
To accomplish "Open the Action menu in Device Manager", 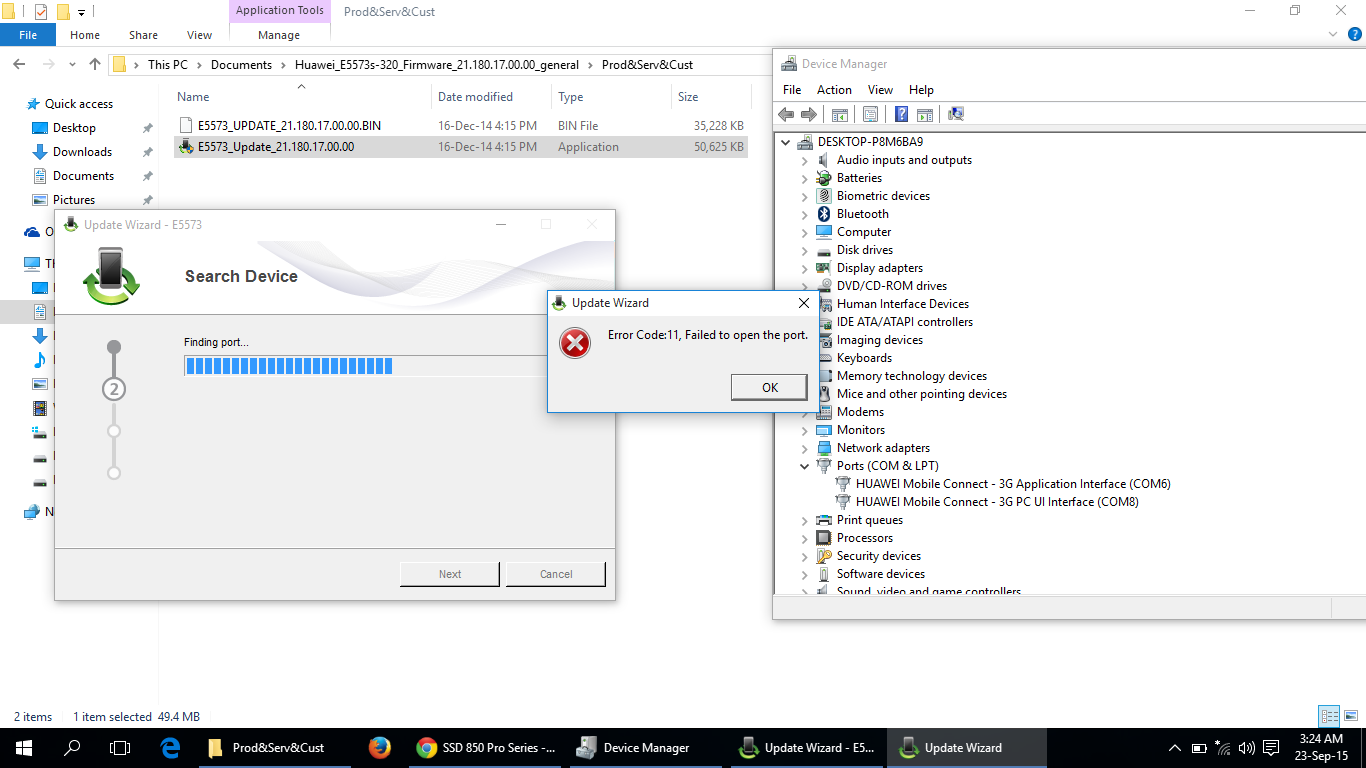I will click(834, 89).
